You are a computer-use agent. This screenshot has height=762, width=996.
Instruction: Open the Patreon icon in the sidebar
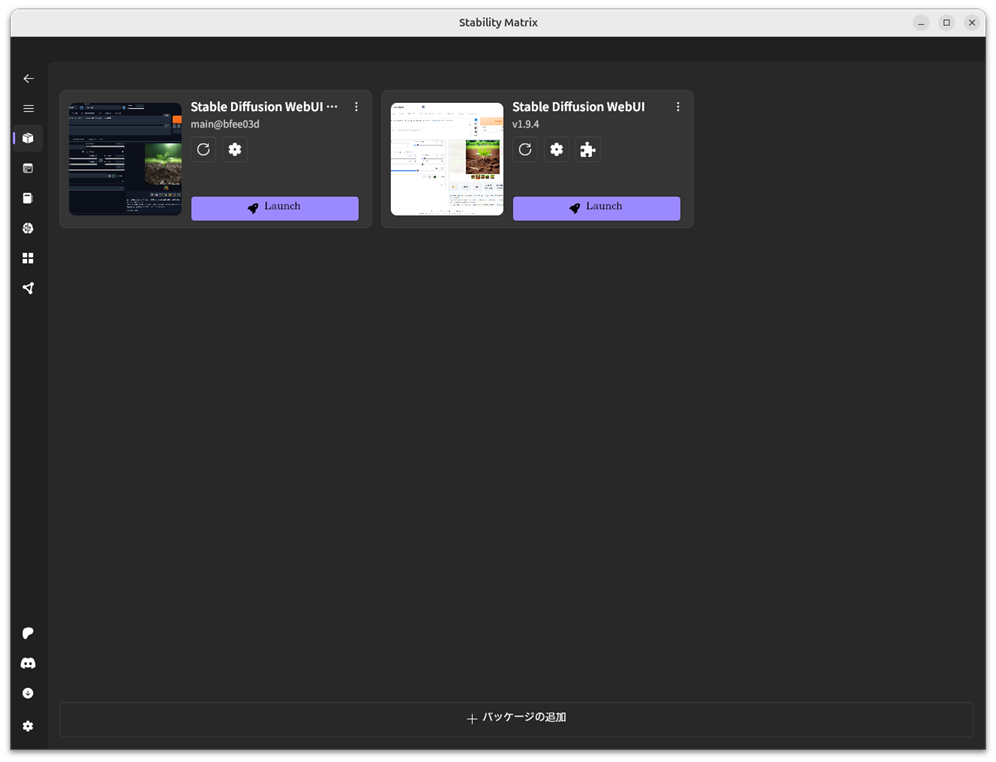(28, 633)
